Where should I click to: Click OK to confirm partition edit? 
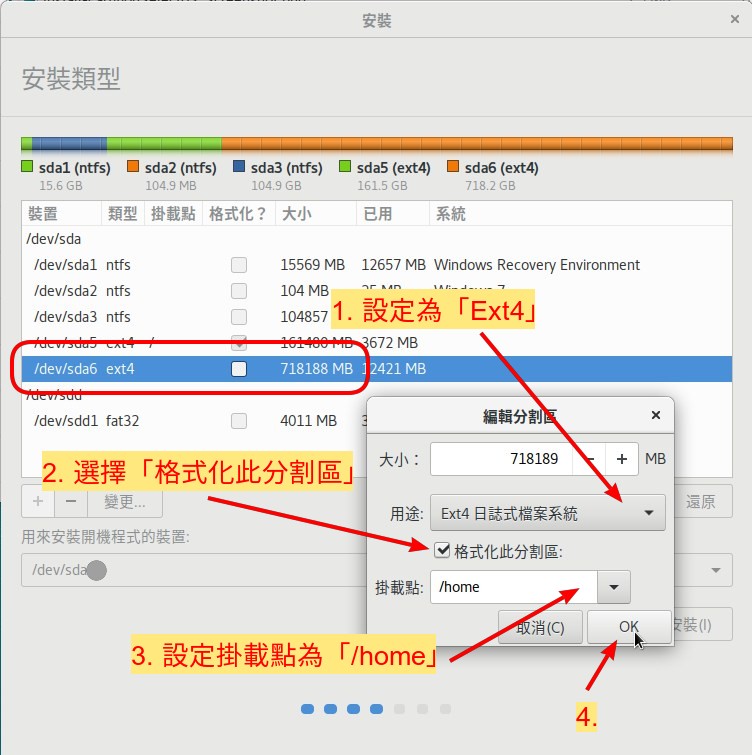(x=628, y=627)
